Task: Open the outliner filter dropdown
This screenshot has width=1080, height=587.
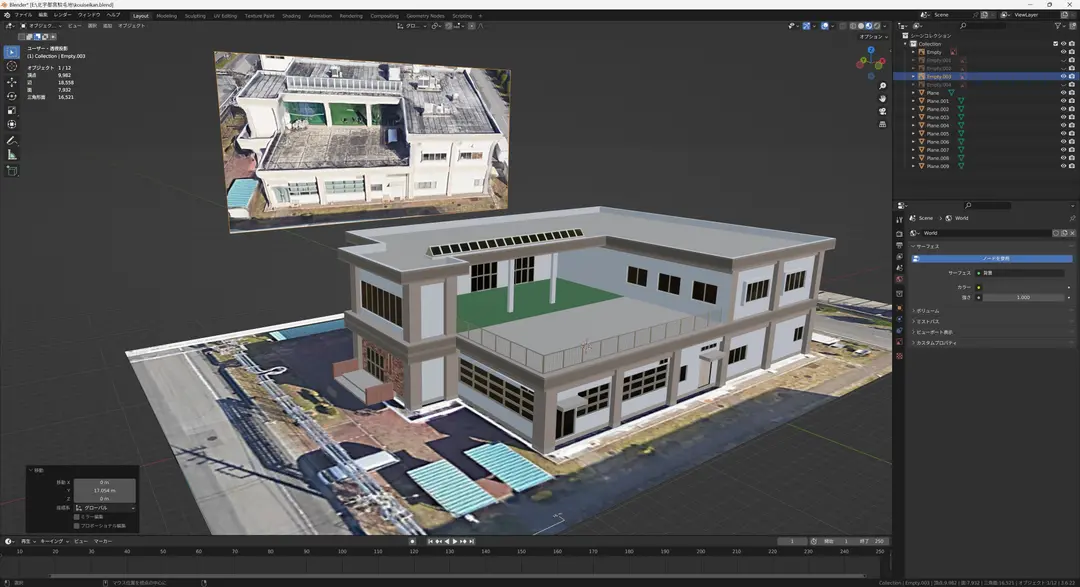Action: [x=1060, y=25]
